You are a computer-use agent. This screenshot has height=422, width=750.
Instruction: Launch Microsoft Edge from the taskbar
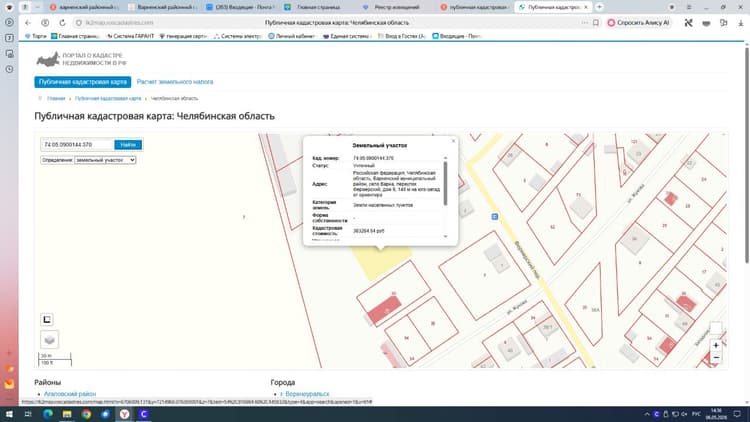coord(48,414)
